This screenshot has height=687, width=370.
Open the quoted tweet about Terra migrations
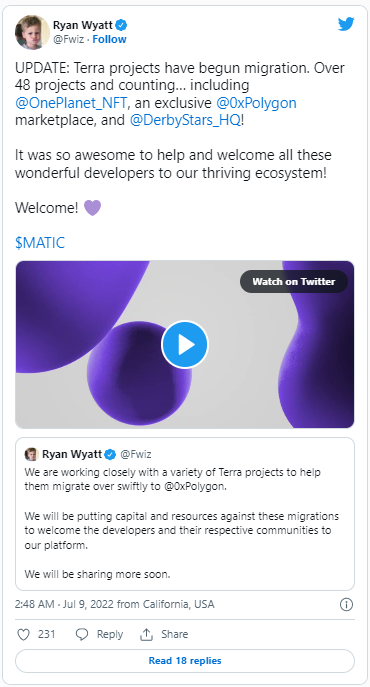click(x=185, y=514)
